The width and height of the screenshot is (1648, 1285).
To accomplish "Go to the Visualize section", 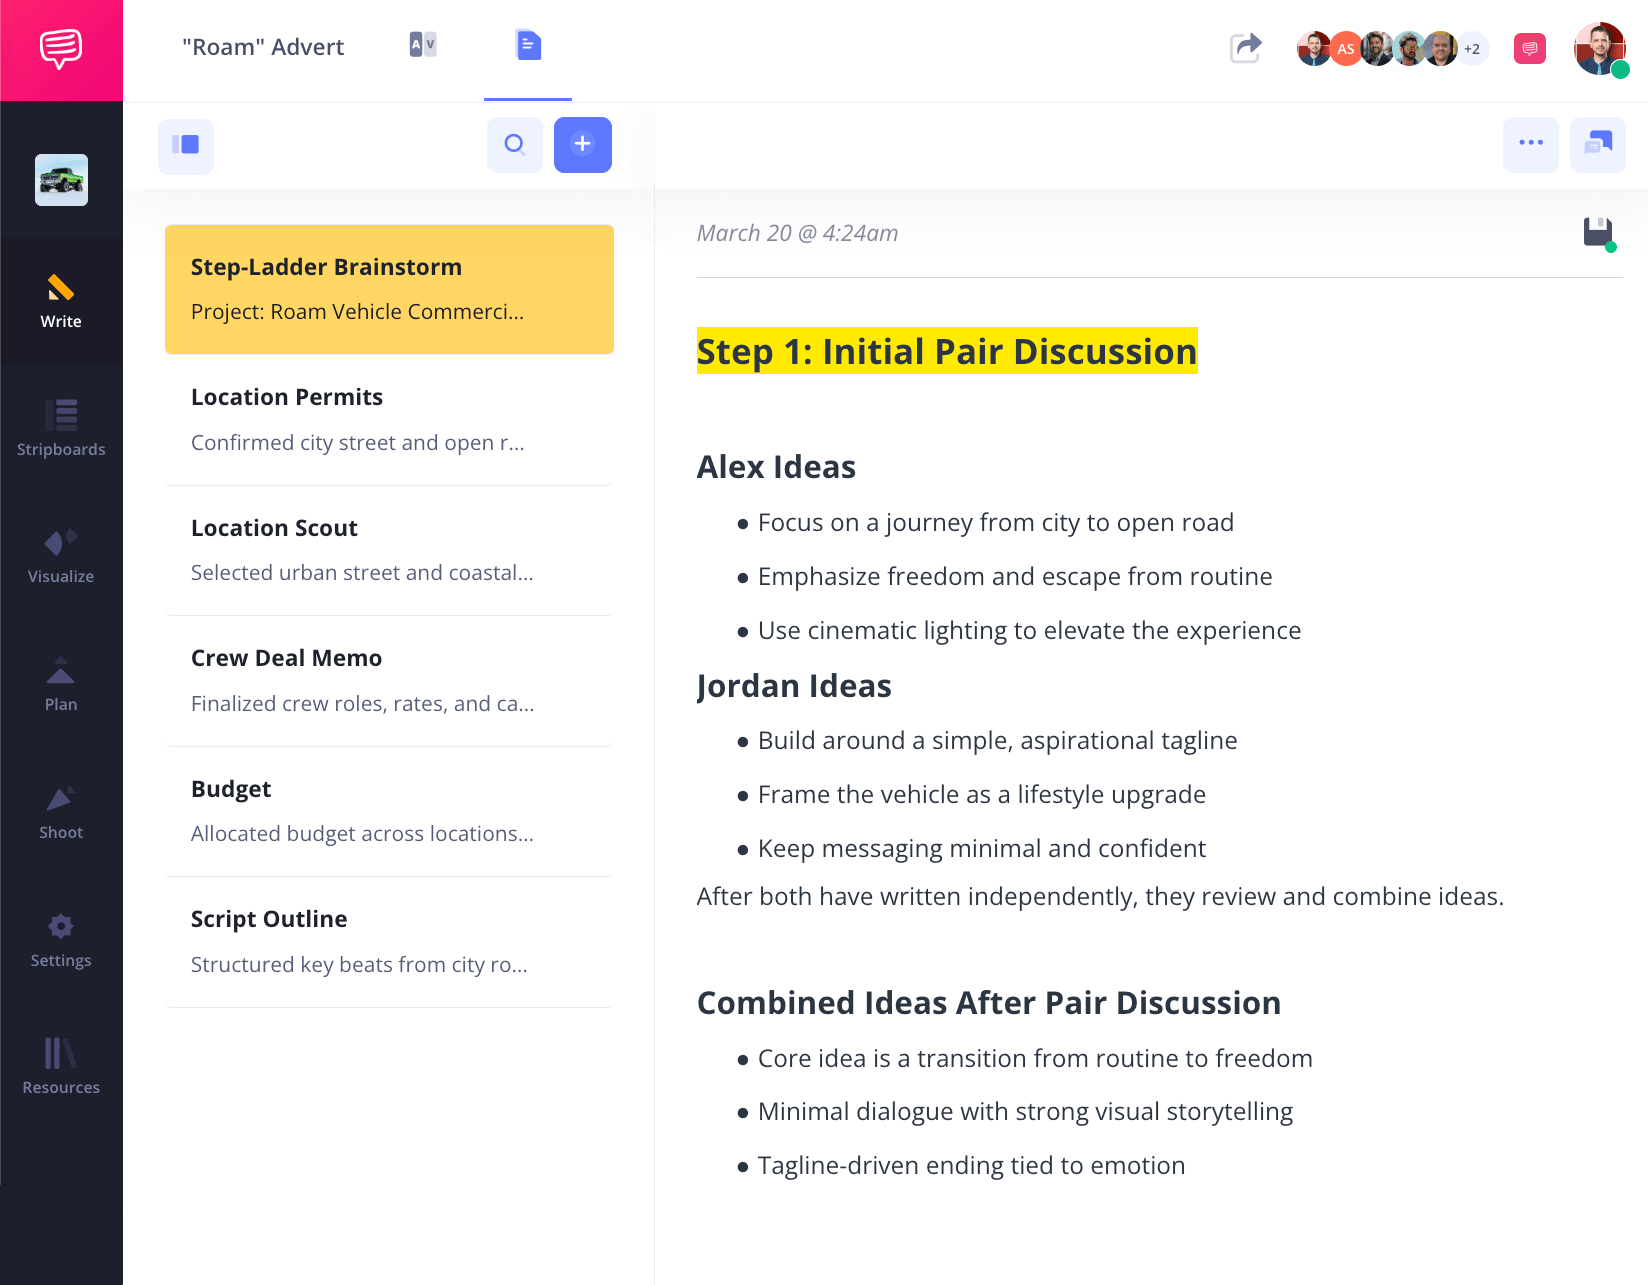I will 61,556.
